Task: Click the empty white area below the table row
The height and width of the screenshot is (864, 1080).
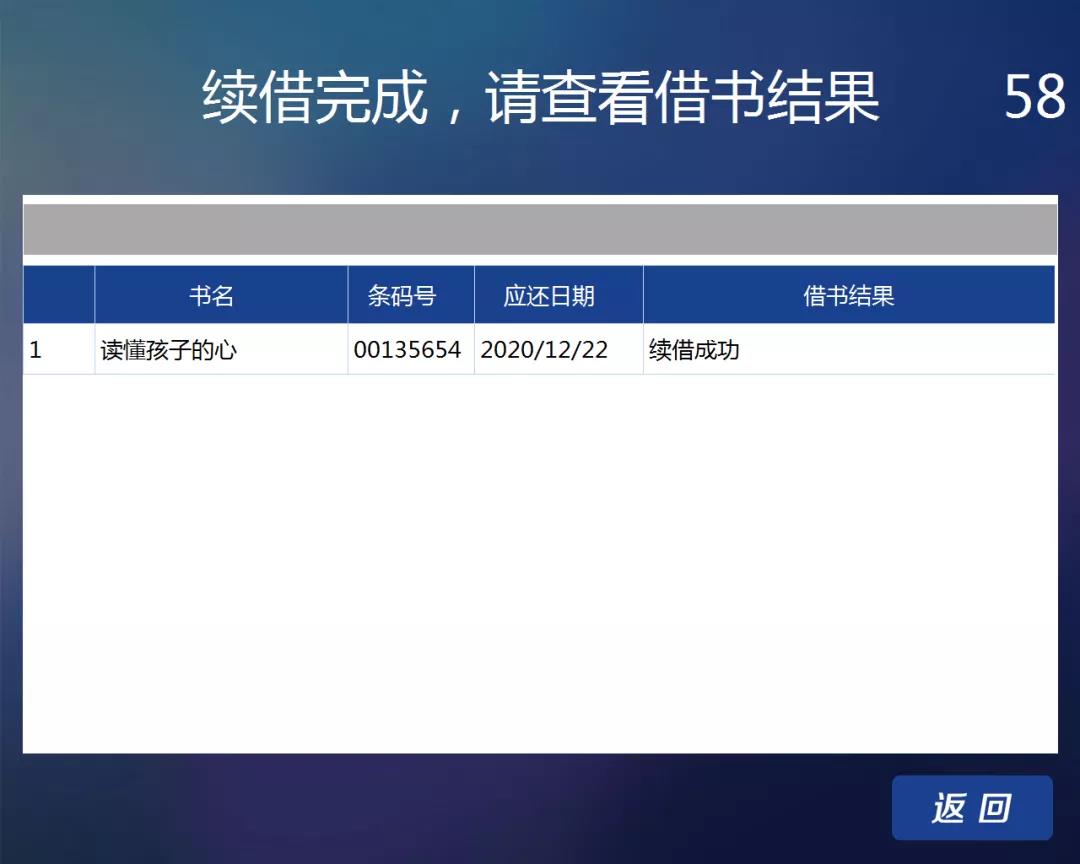Action: coord(540,560)
